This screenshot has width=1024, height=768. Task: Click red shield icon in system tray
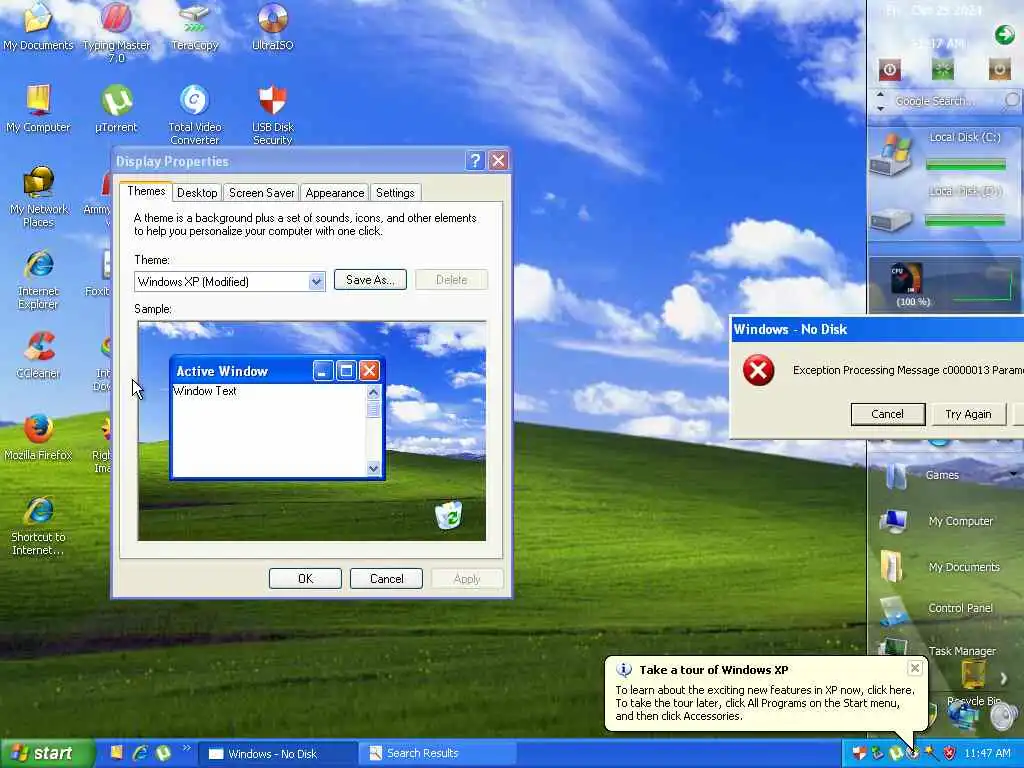[949, 753]
